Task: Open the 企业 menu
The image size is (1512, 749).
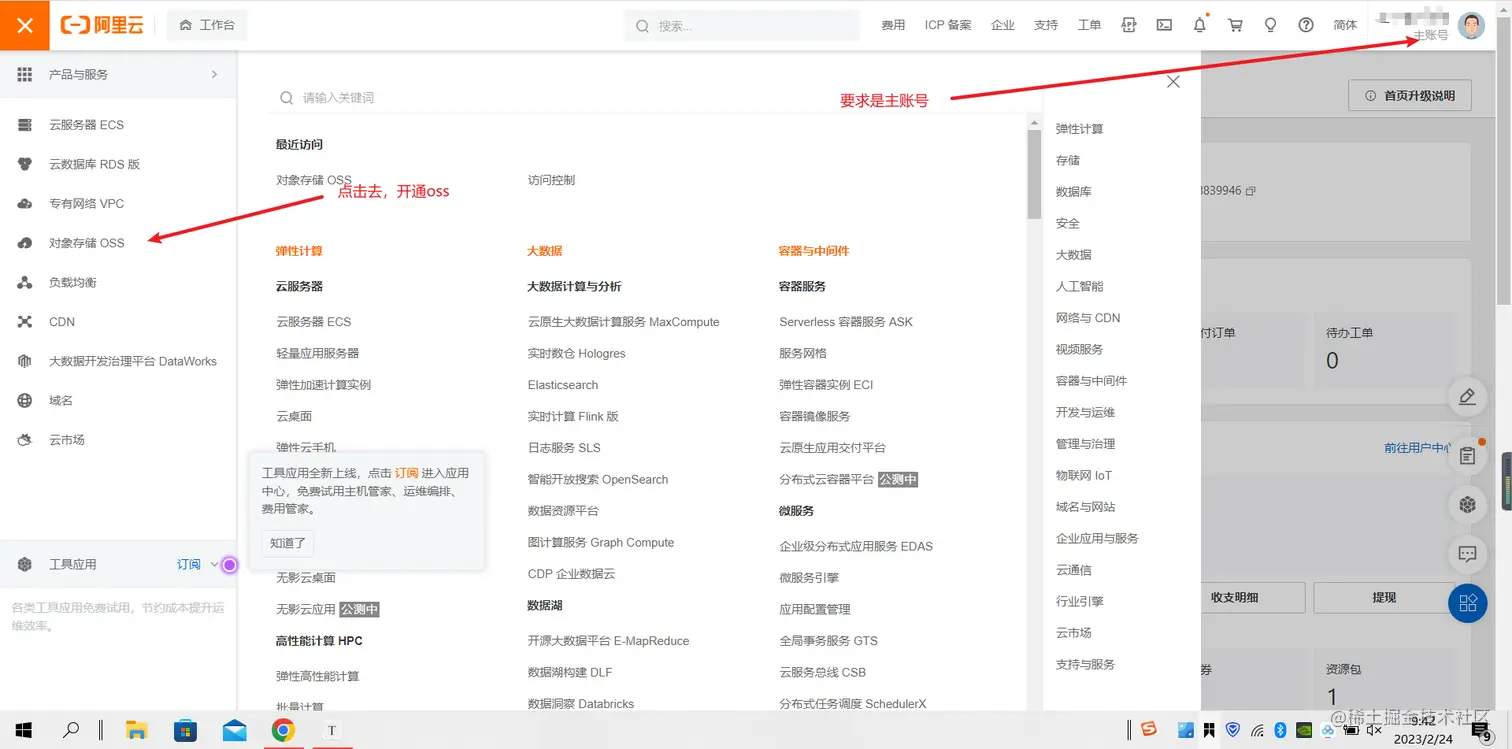Action: coord(1003,25)
